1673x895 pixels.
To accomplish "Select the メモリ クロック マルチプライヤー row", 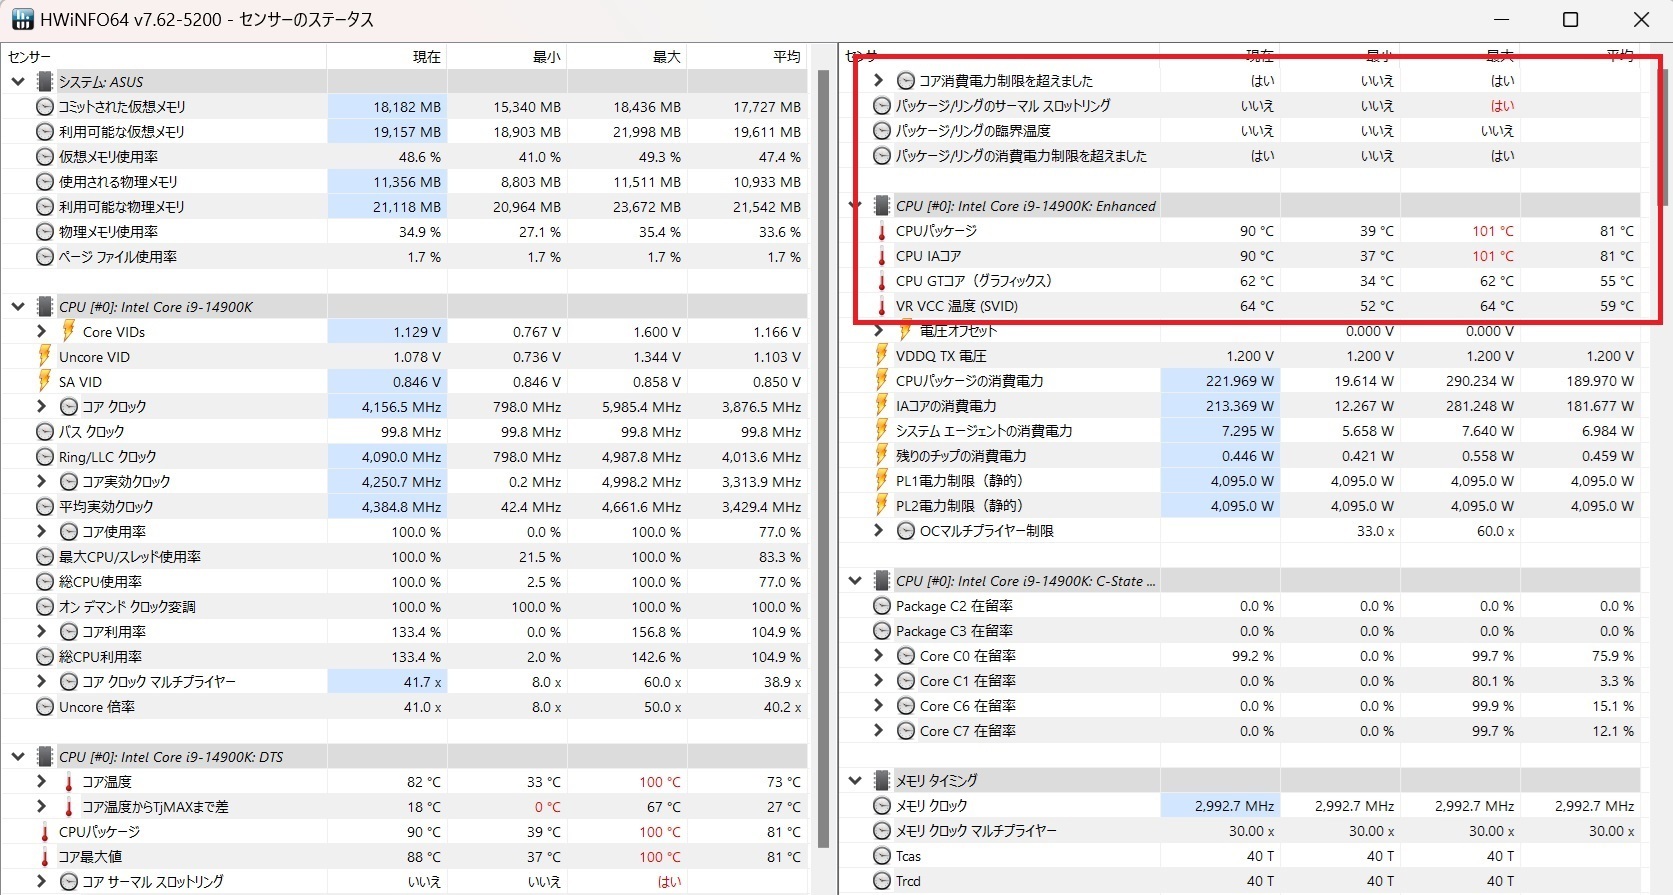I will 1241,830.
